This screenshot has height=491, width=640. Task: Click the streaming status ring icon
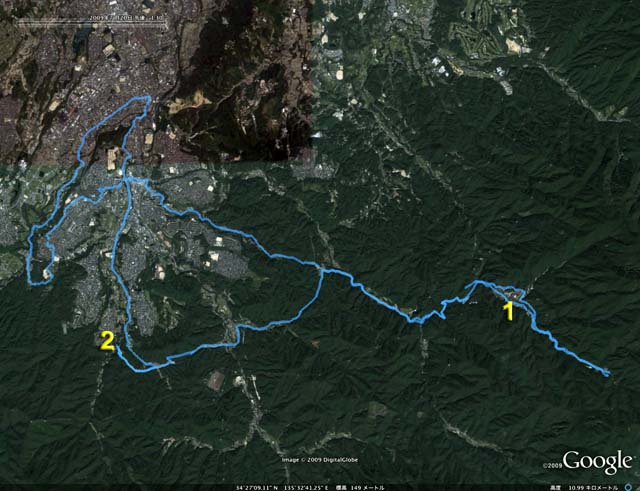click(627, 488)
